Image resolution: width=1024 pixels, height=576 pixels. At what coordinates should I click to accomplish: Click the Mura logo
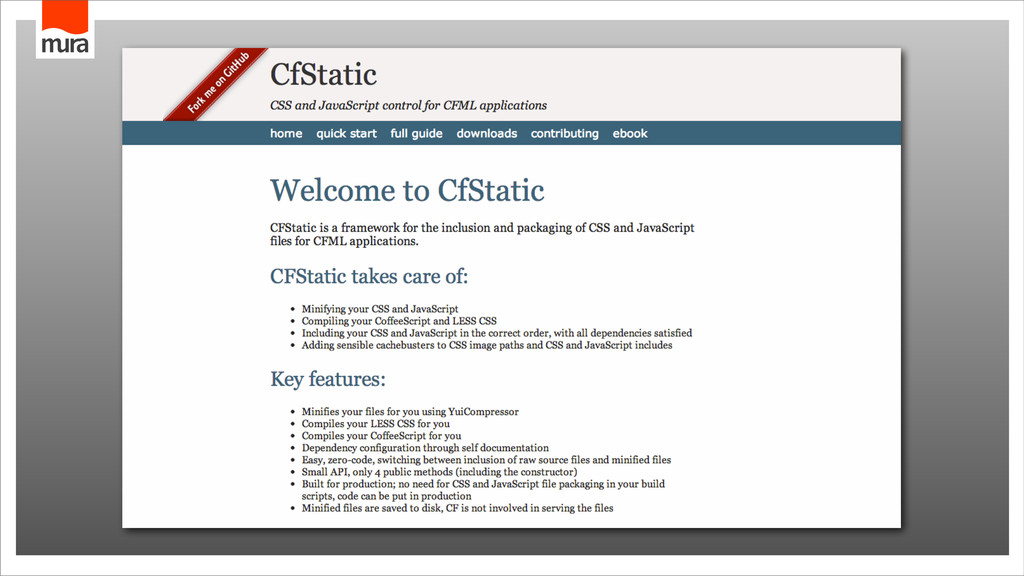pyautogui.click(x=65, y=29)
